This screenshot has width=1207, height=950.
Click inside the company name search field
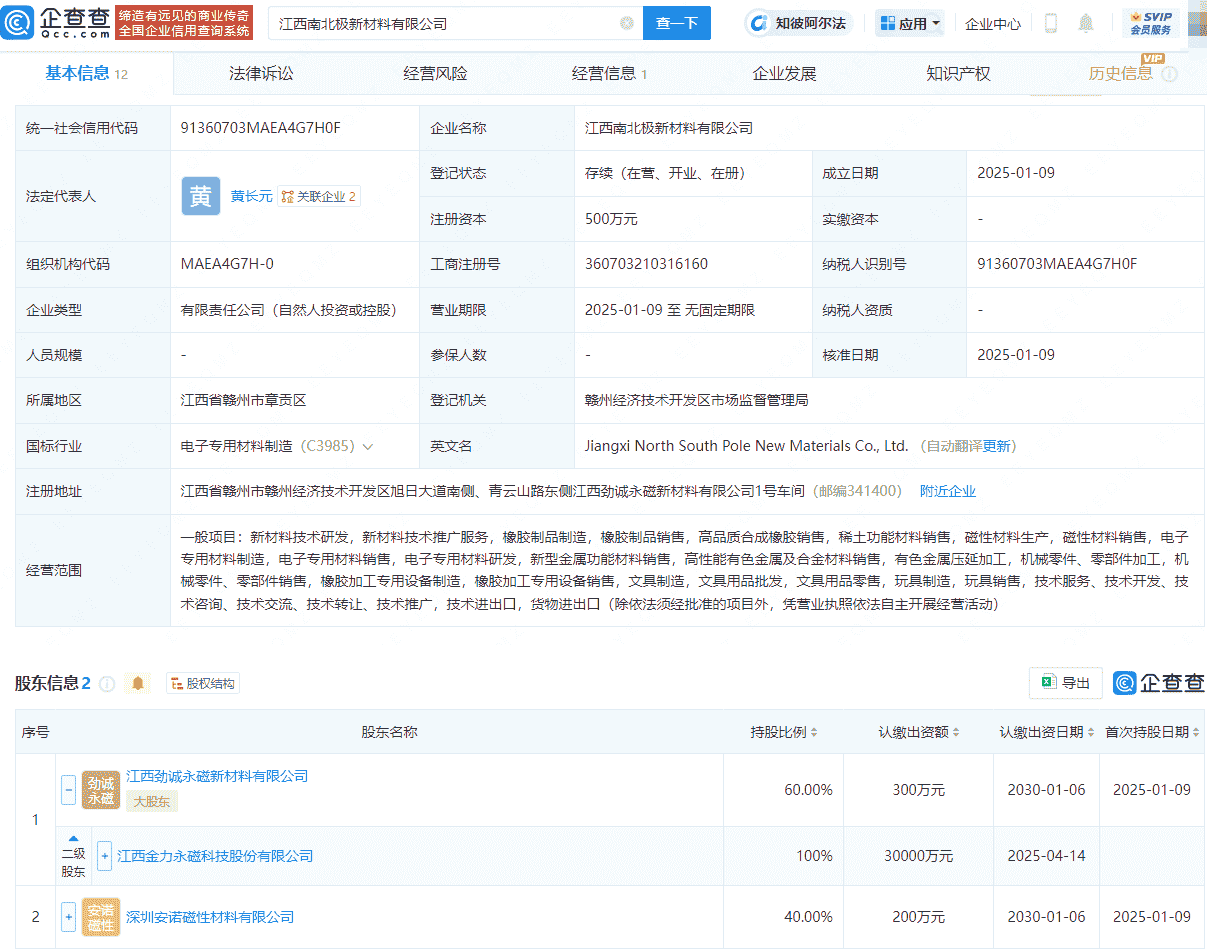[450, 22]
